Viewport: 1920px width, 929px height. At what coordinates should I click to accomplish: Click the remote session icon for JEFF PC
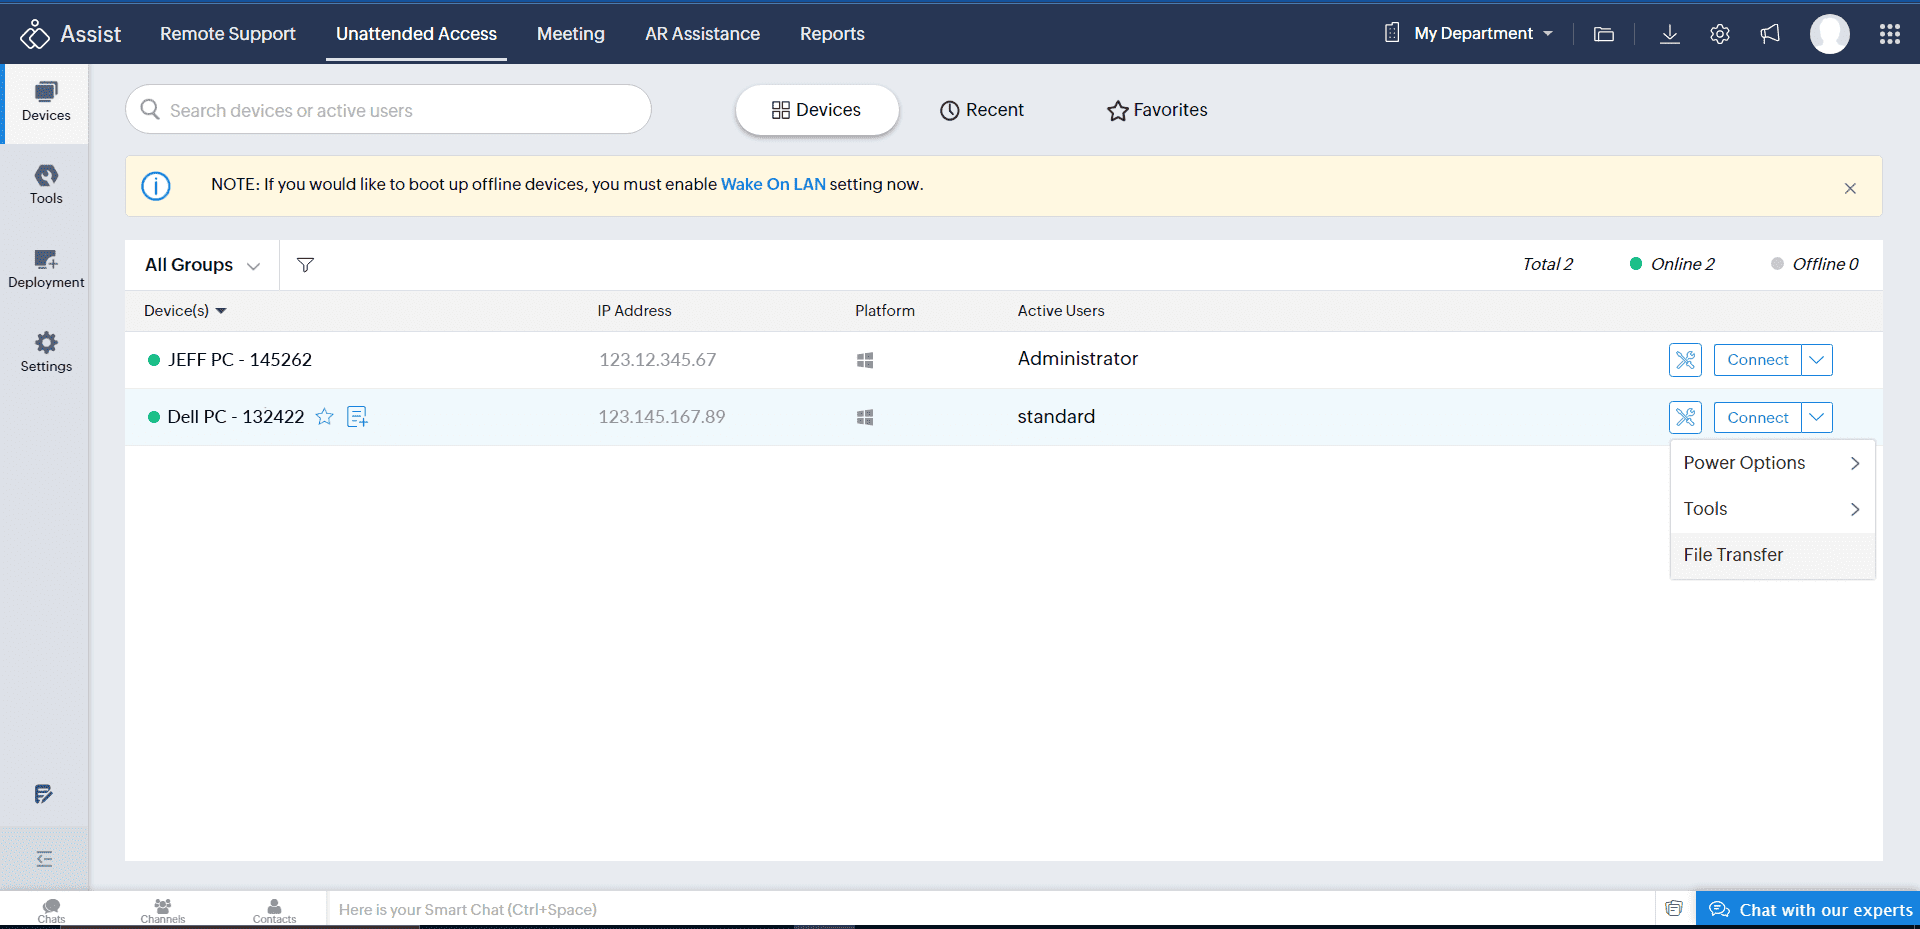click(x=1685, y=360)
